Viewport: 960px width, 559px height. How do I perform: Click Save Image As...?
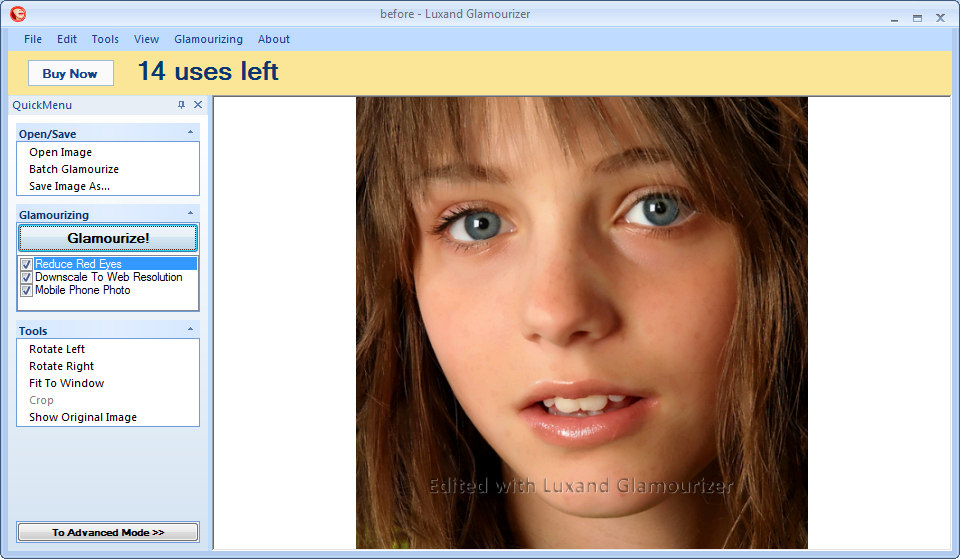point(69,186)
